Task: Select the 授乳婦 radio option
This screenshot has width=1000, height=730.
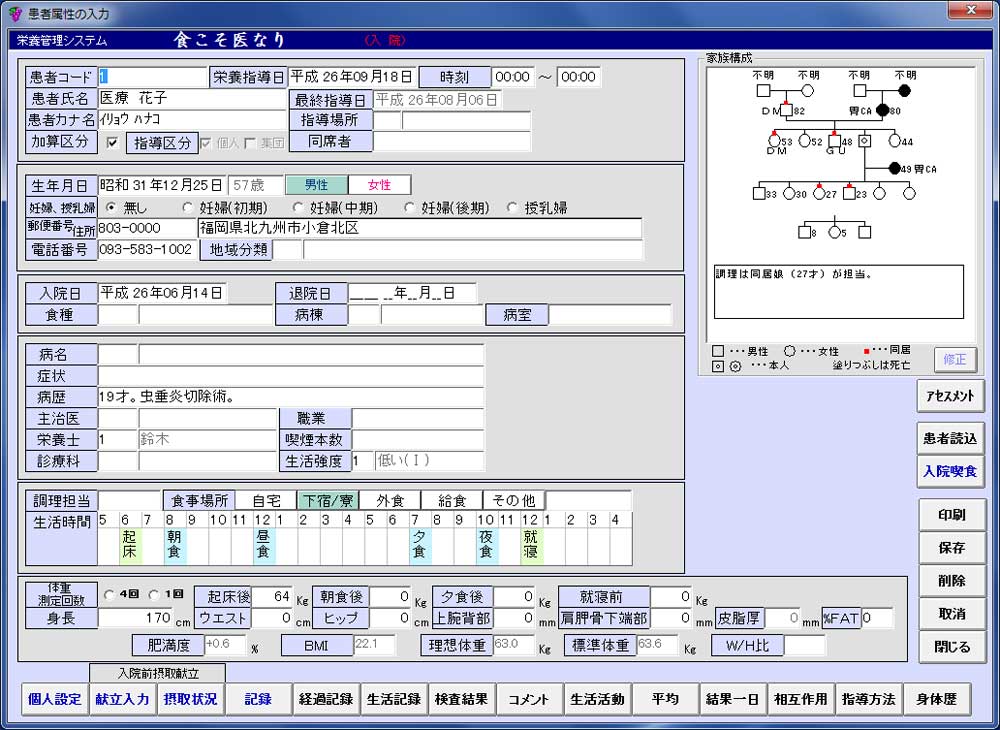Action: (511, 208)
